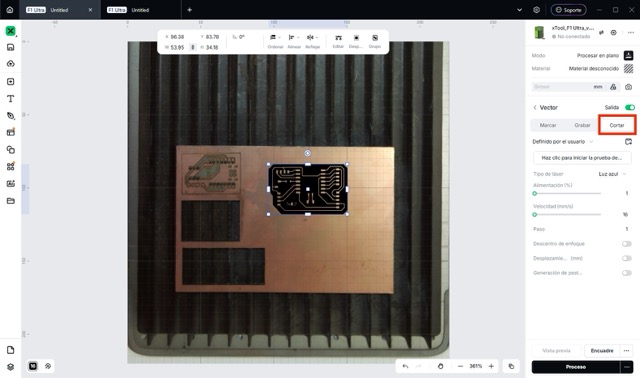Click the save parameters icon beside Definido
The width and height of the screenshot is (640, 378).
pyautogui.click(x=628, y=142)
